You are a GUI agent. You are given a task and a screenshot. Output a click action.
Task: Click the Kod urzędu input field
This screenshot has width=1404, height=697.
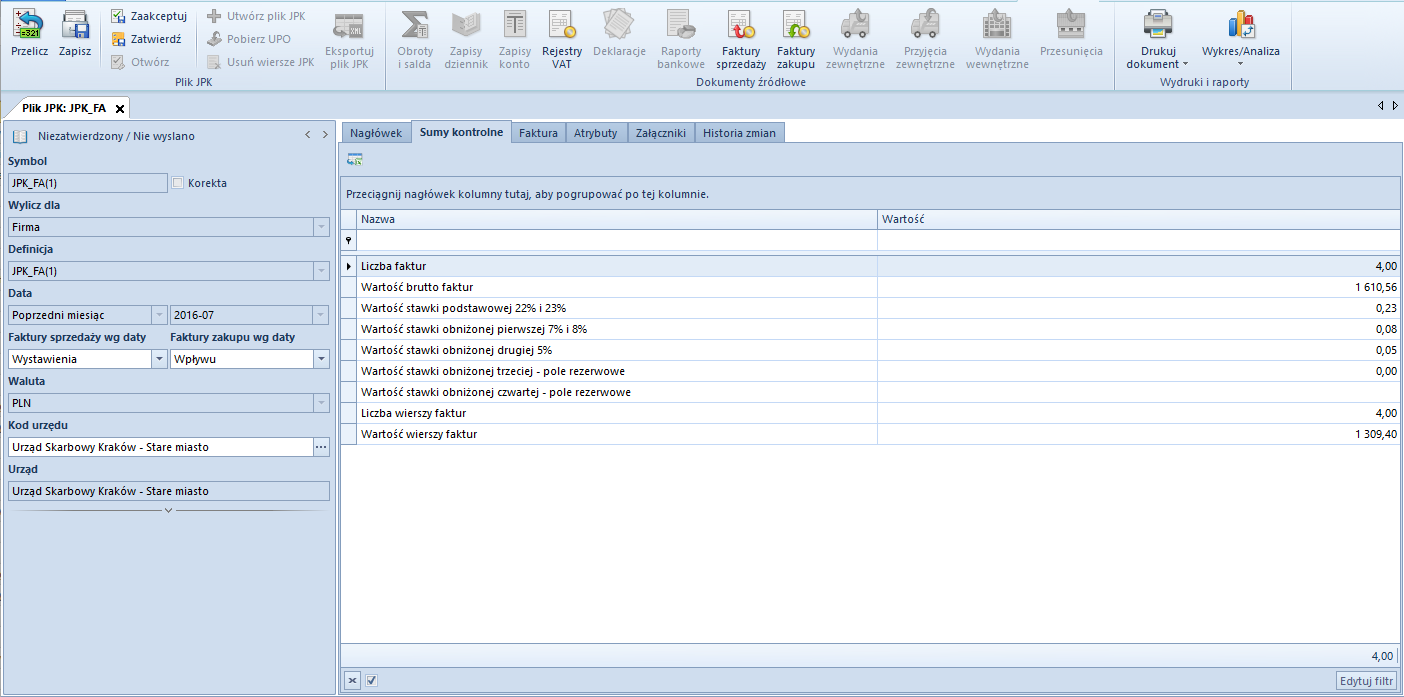160,447
